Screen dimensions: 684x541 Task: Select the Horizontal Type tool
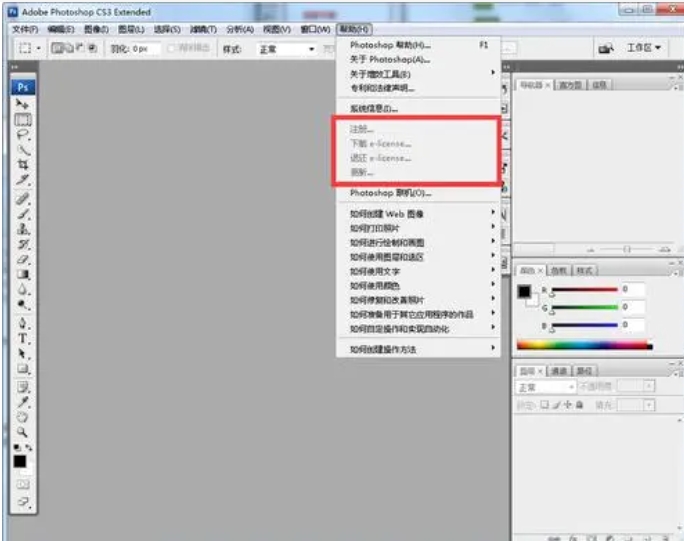pyautogui.click(x=22, y=339)
